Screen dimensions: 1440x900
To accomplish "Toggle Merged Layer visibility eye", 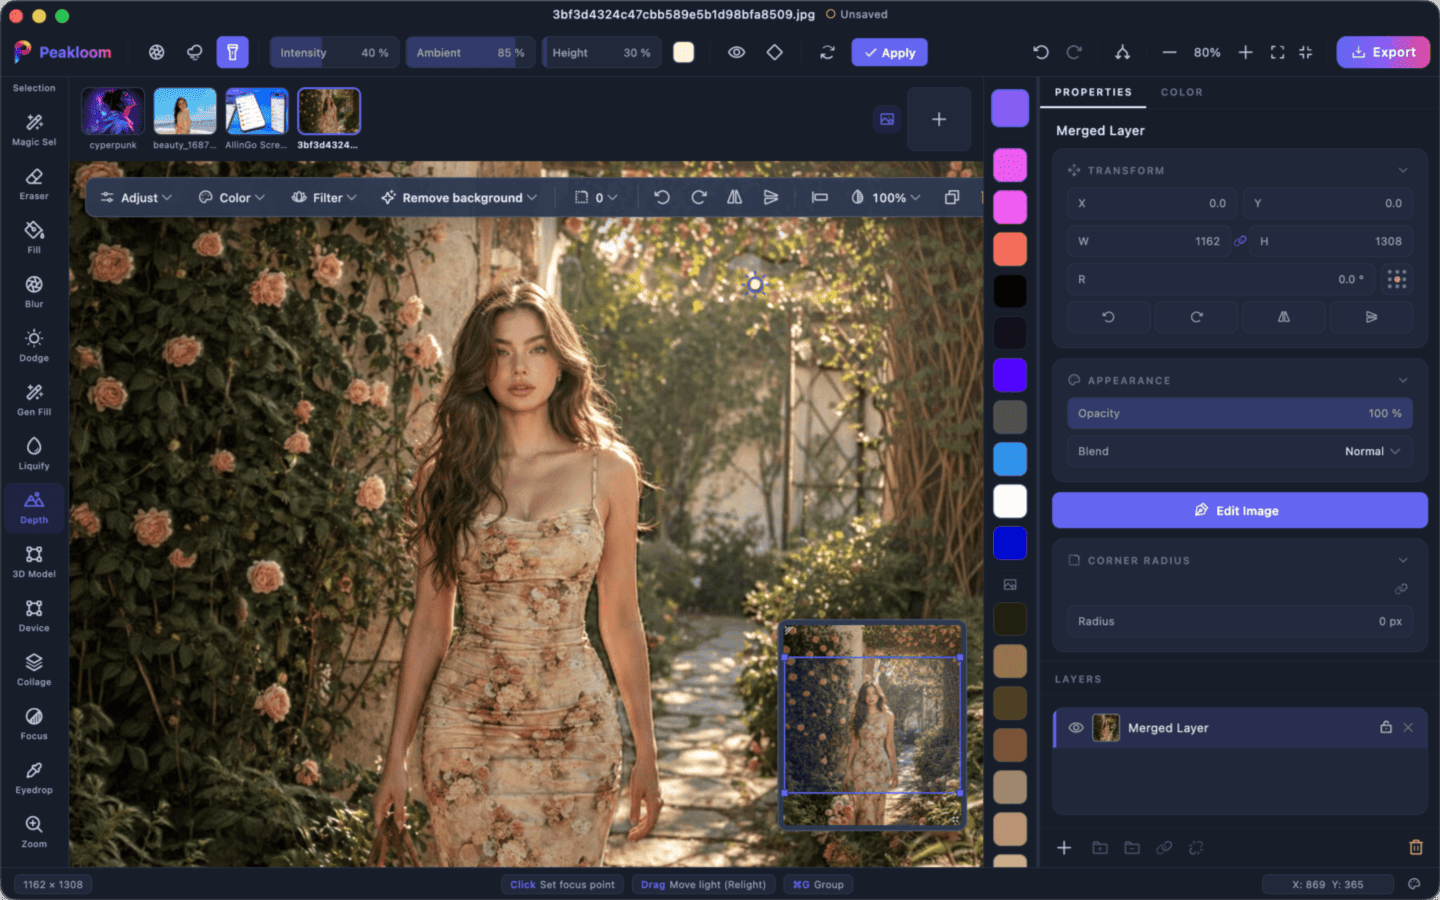I will pos(1076,728).
